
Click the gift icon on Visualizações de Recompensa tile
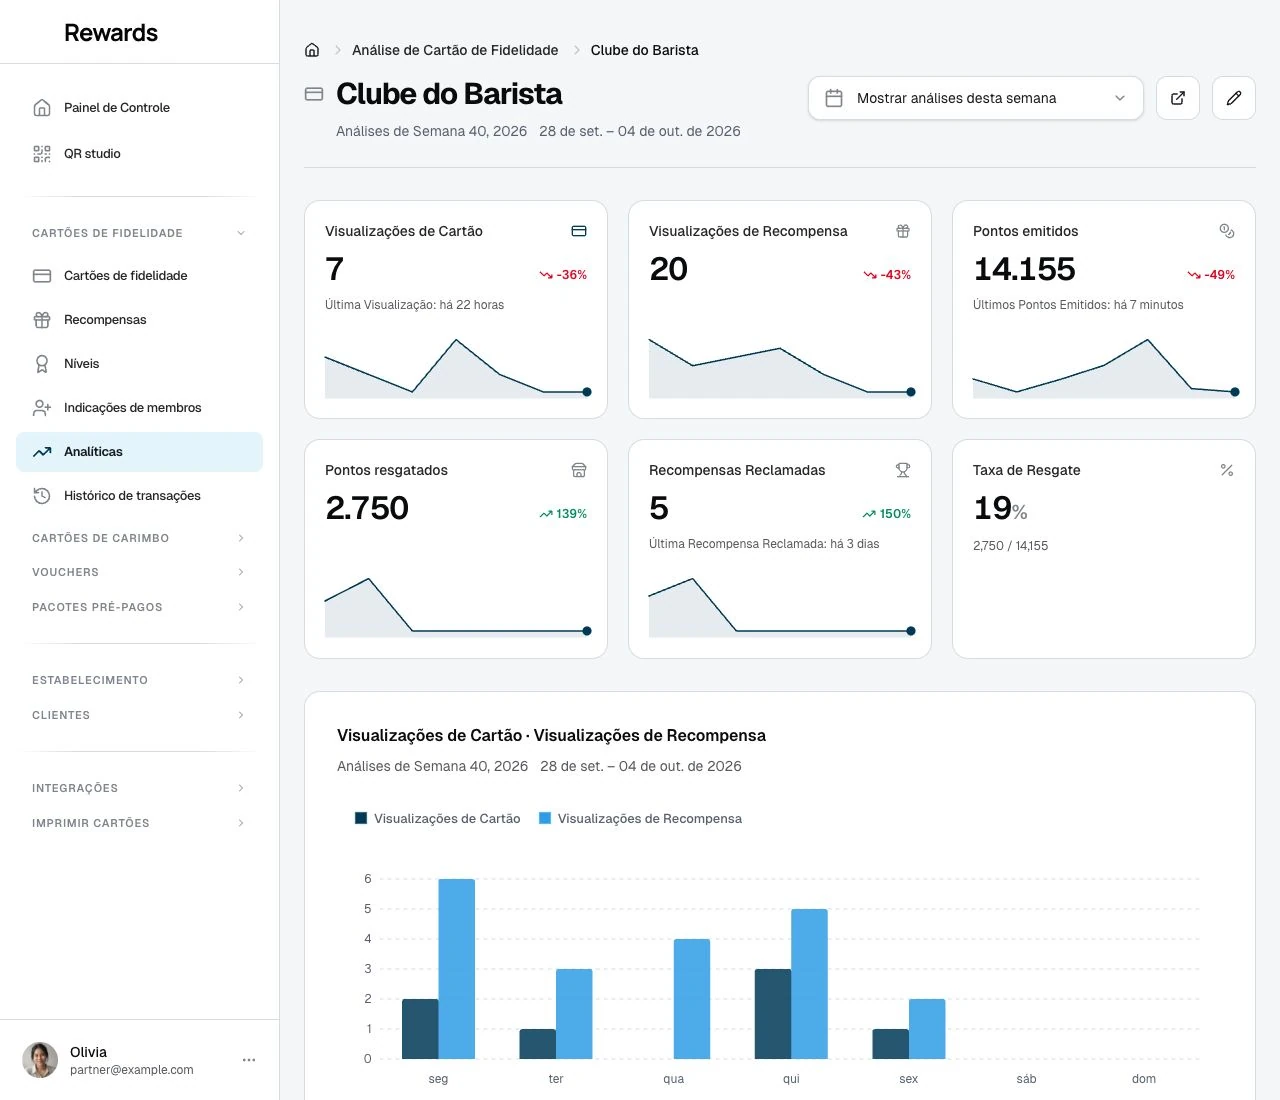tap(903, 231)
